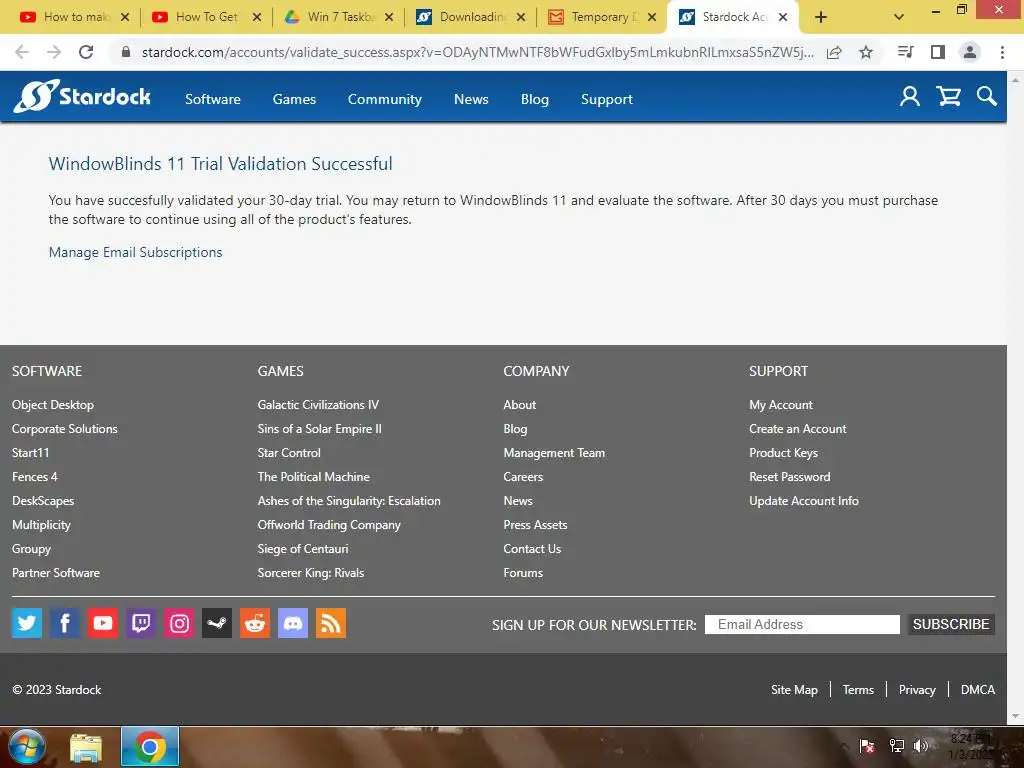1024x768 pixels.
Task: Open Galactic Civilizations IV link
Action: point(318,405)
